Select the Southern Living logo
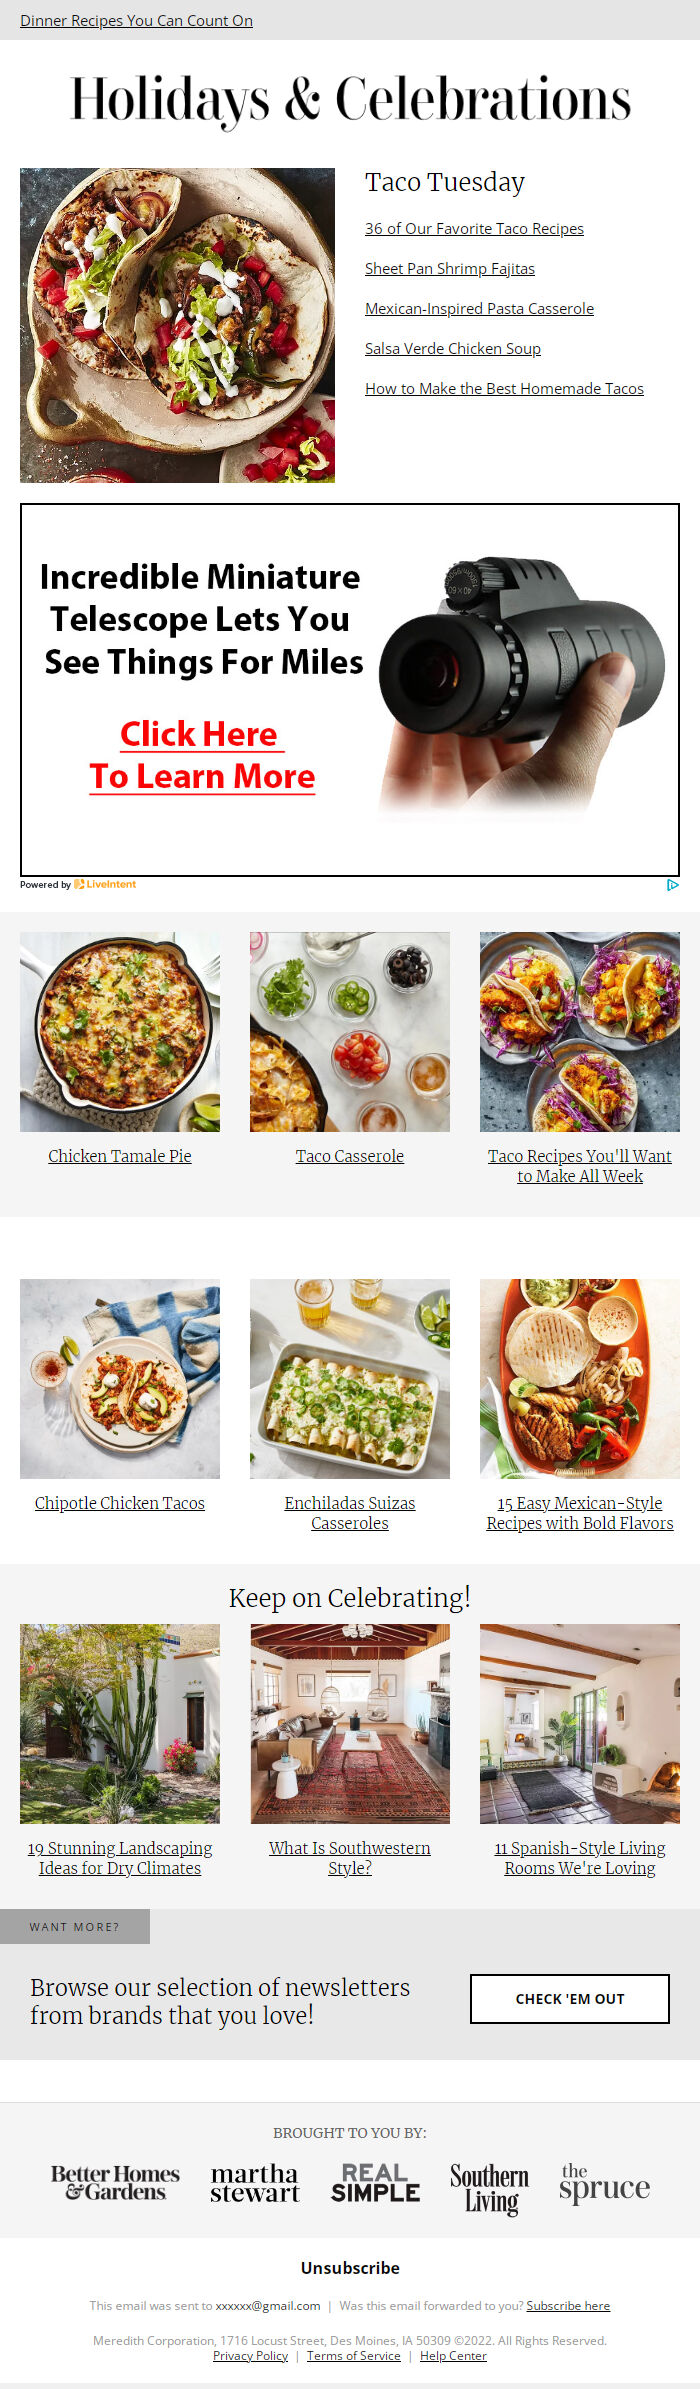Image resolution: width=700 pixels, height=2389 pixels. tap(490, 2188)
